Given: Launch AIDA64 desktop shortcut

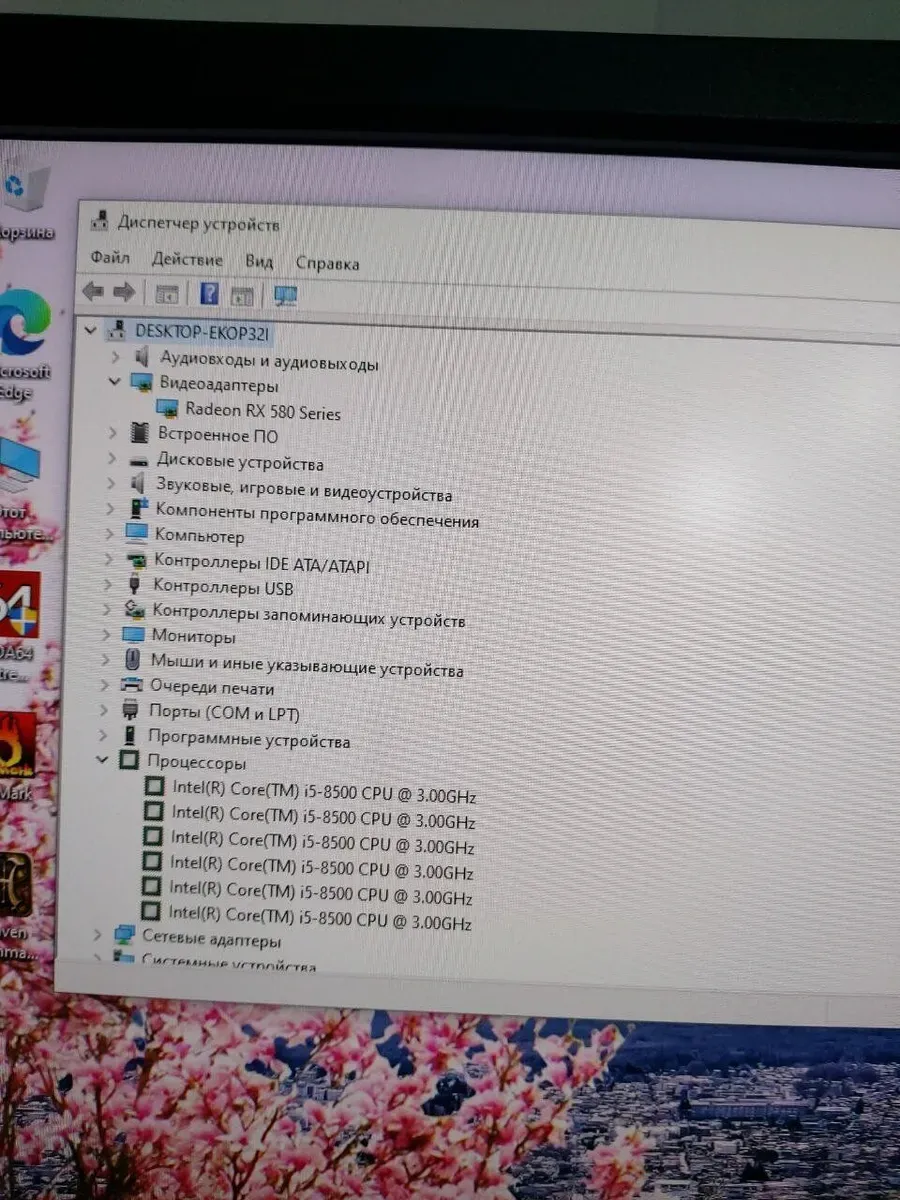Looking at the screenshot, I should pyautogui.click(x=20, y=605).
